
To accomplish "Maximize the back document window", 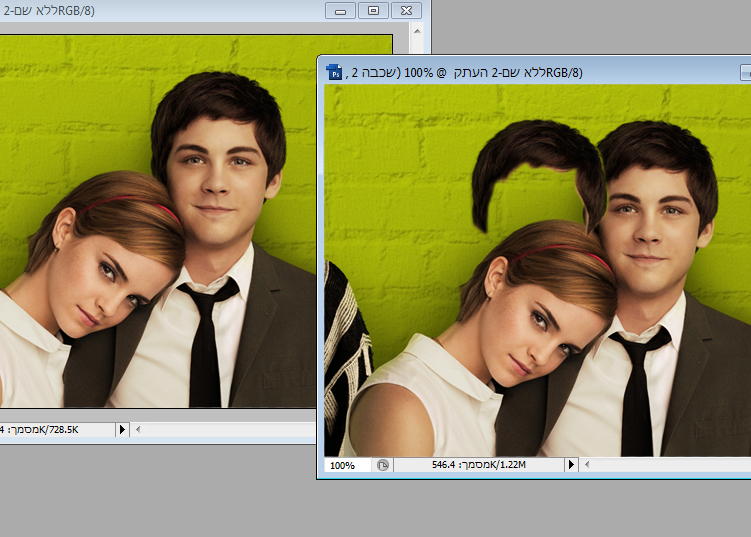I will point(373,11).
